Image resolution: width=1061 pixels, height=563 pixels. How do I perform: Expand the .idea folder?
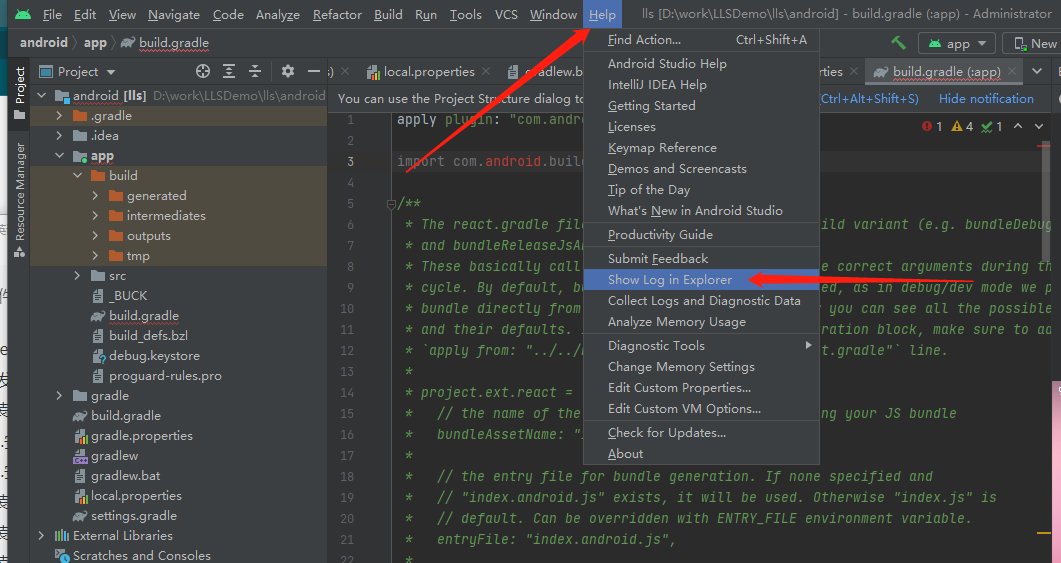[60, 135]
